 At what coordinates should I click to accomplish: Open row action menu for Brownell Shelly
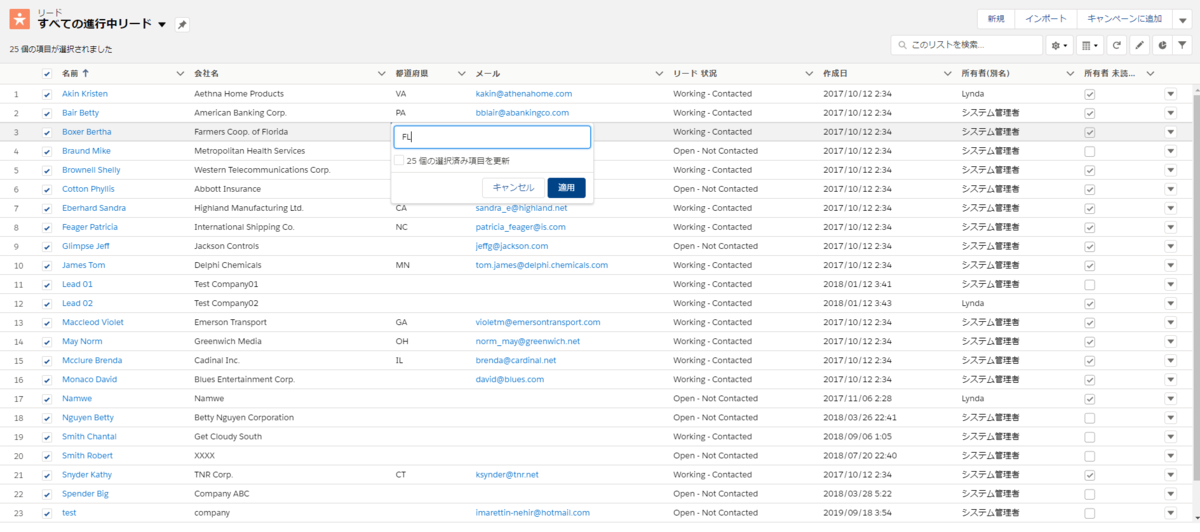pos(1171,170)
